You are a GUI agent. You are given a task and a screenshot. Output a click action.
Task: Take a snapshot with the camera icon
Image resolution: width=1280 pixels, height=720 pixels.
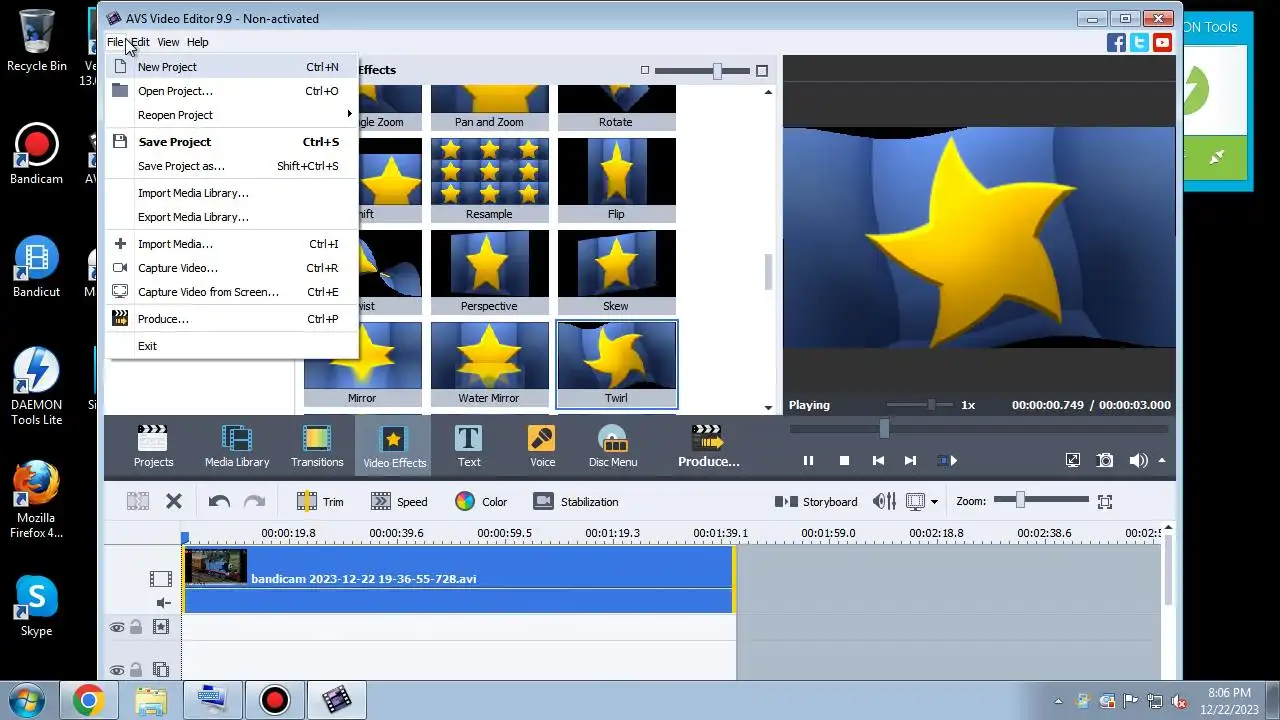click(1105, 460)
